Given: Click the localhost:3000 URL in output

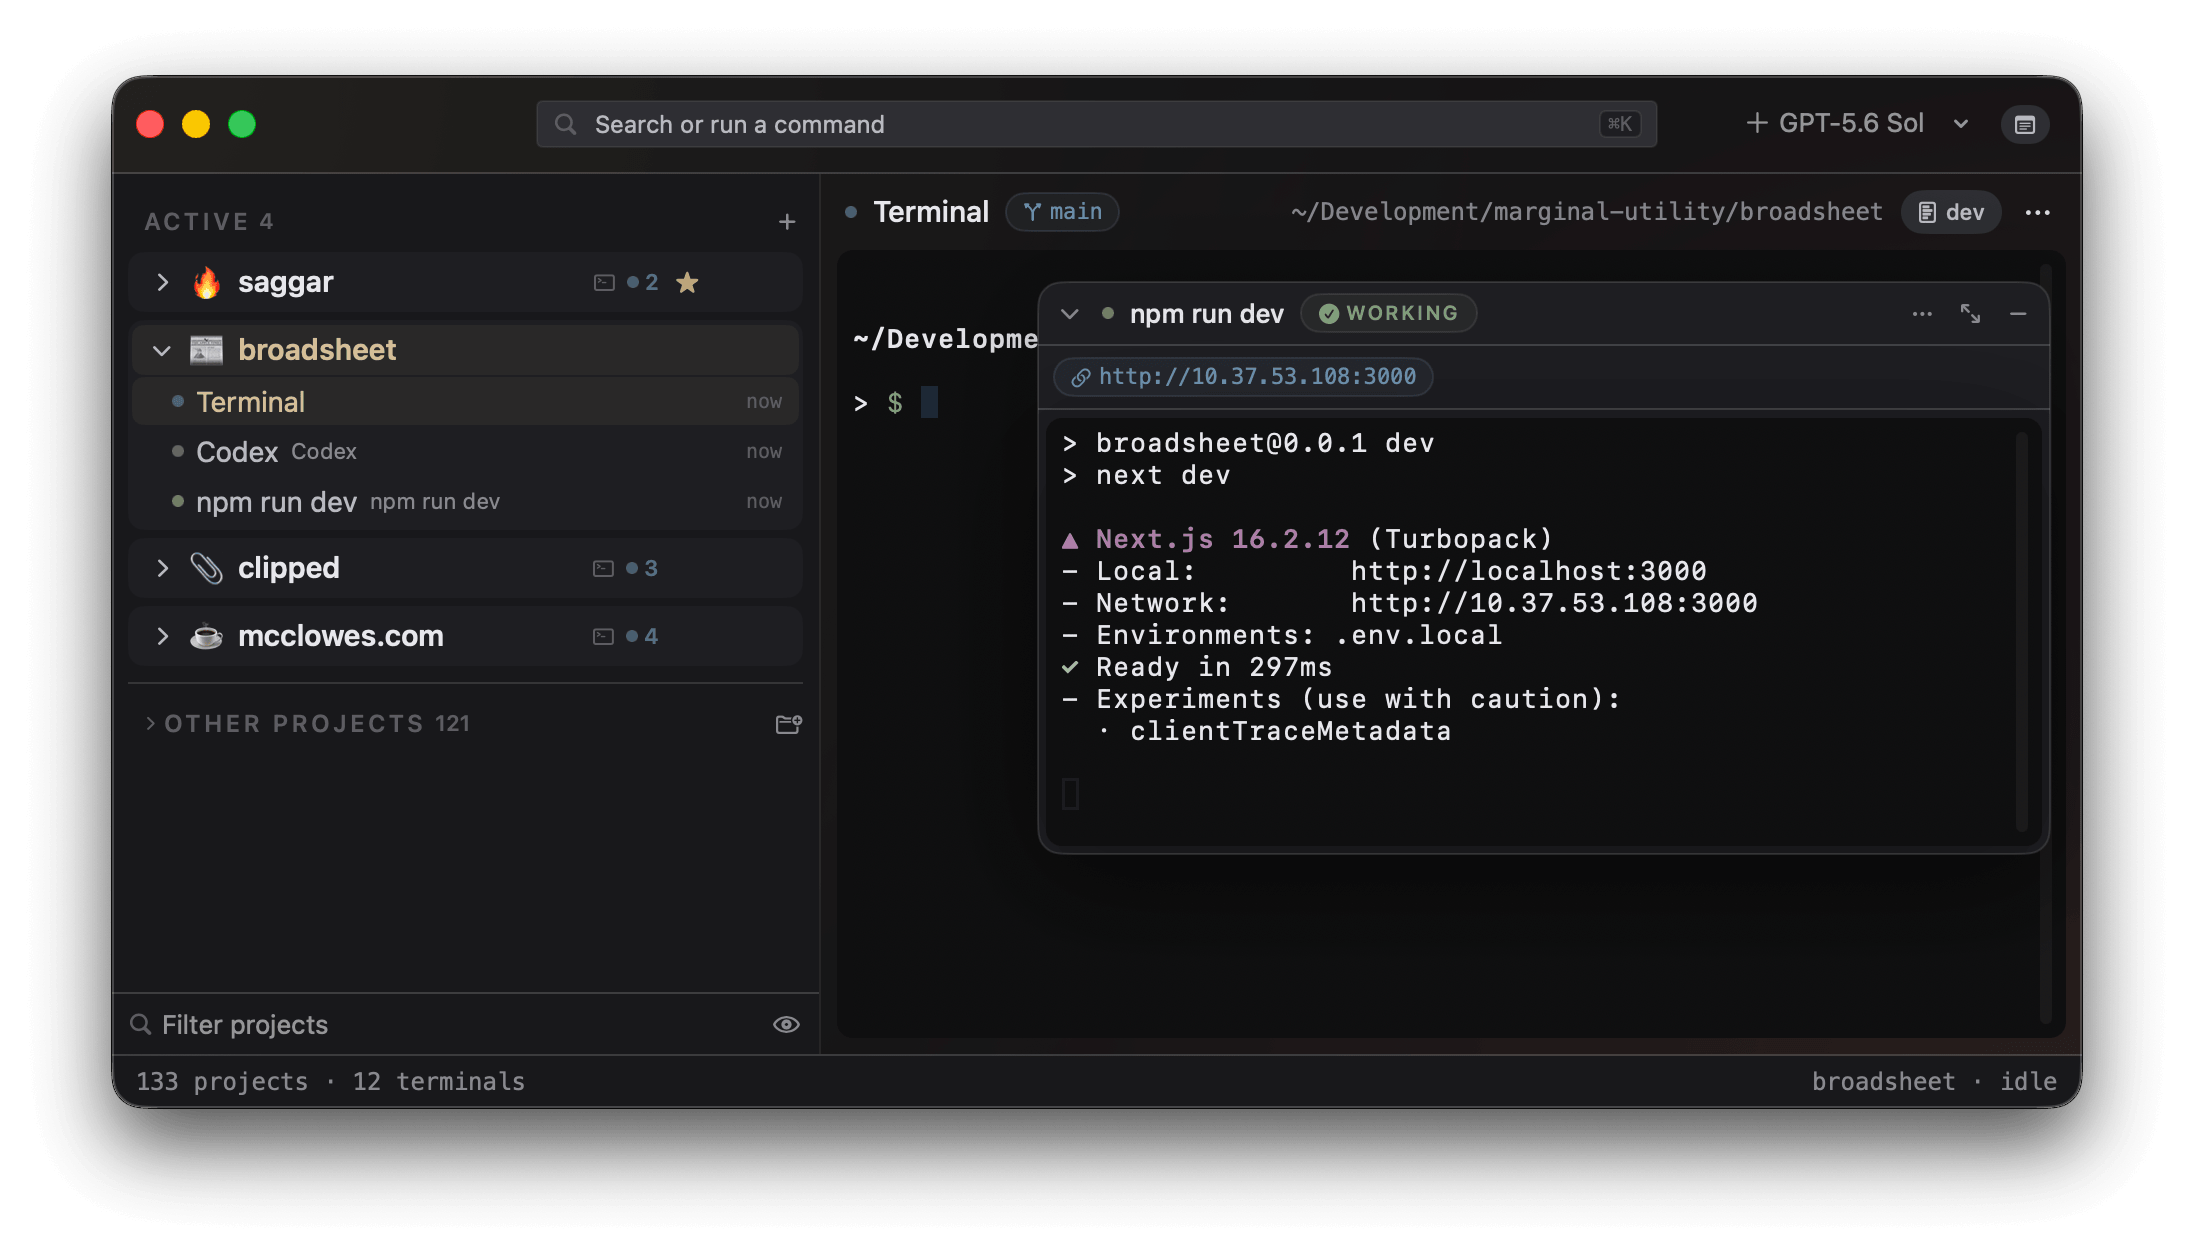Looking at the screenshot, I should click(1529, 571).
